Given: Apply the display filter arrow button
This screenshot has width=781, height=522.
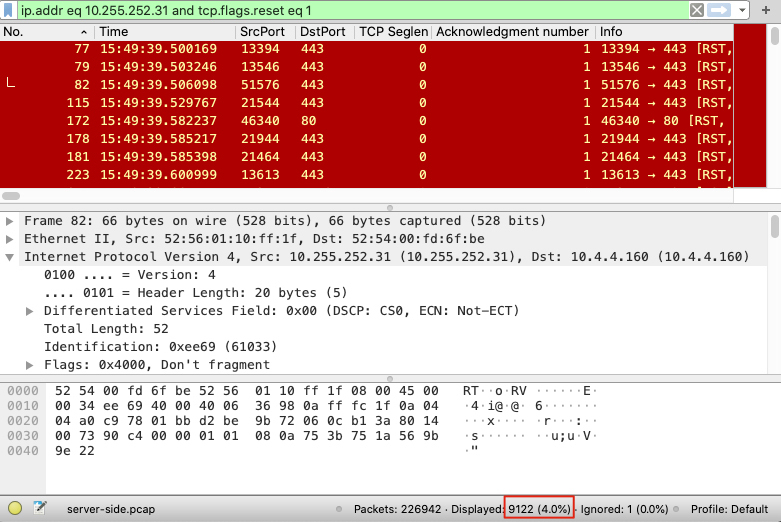Looking at the screenshot, I should coord(718,10).
